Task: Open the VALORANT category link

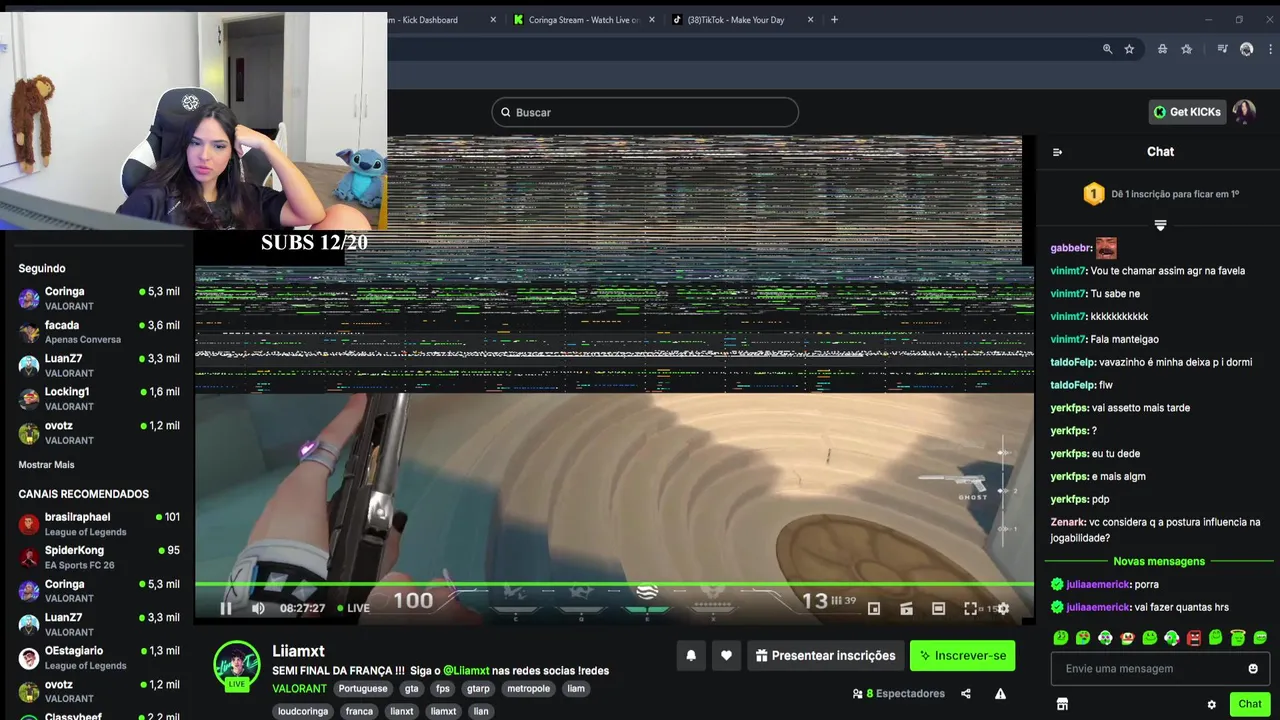Action: [299, 689]
